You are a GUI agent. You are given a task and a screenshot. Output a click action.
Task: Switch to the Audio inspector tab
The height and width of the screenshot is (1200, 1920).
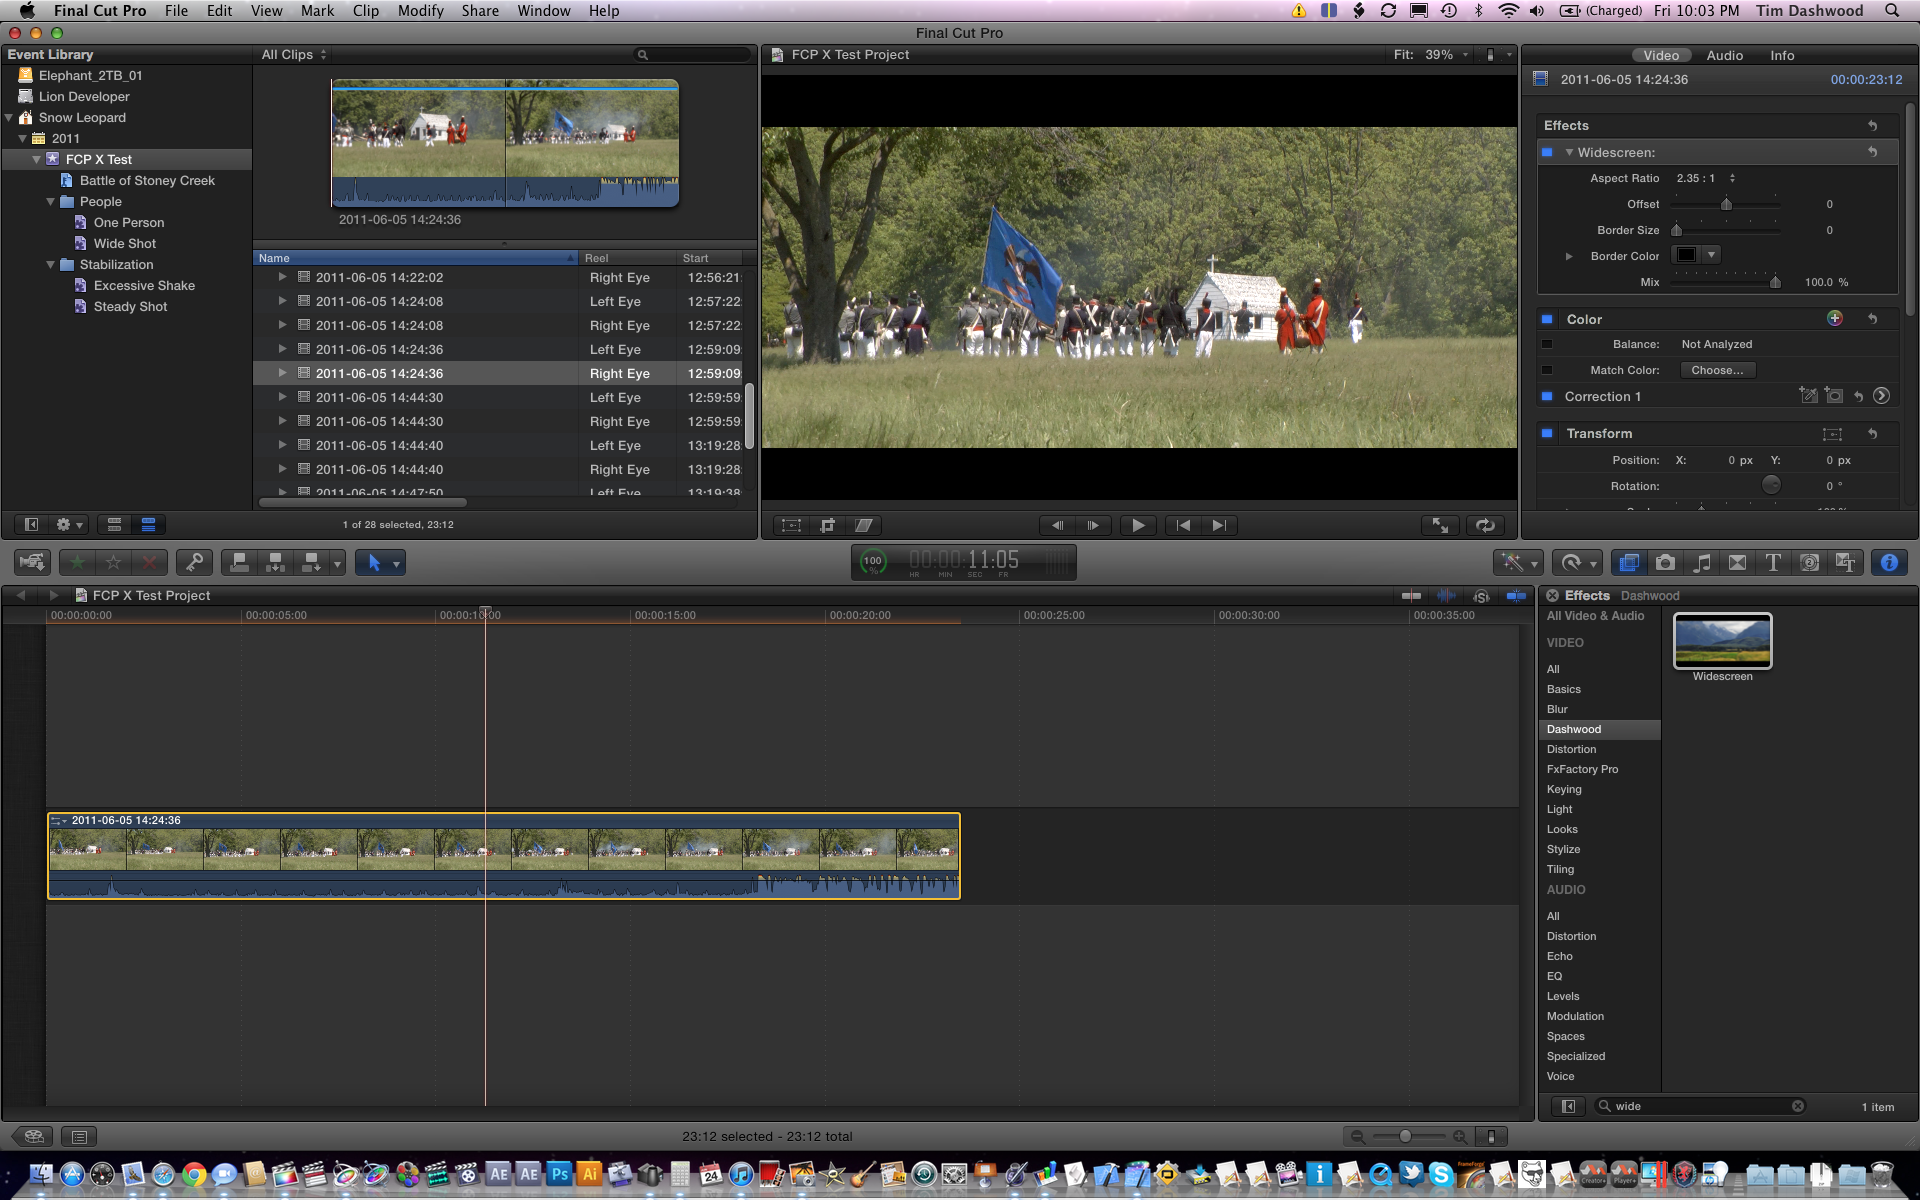point(1724,55)
